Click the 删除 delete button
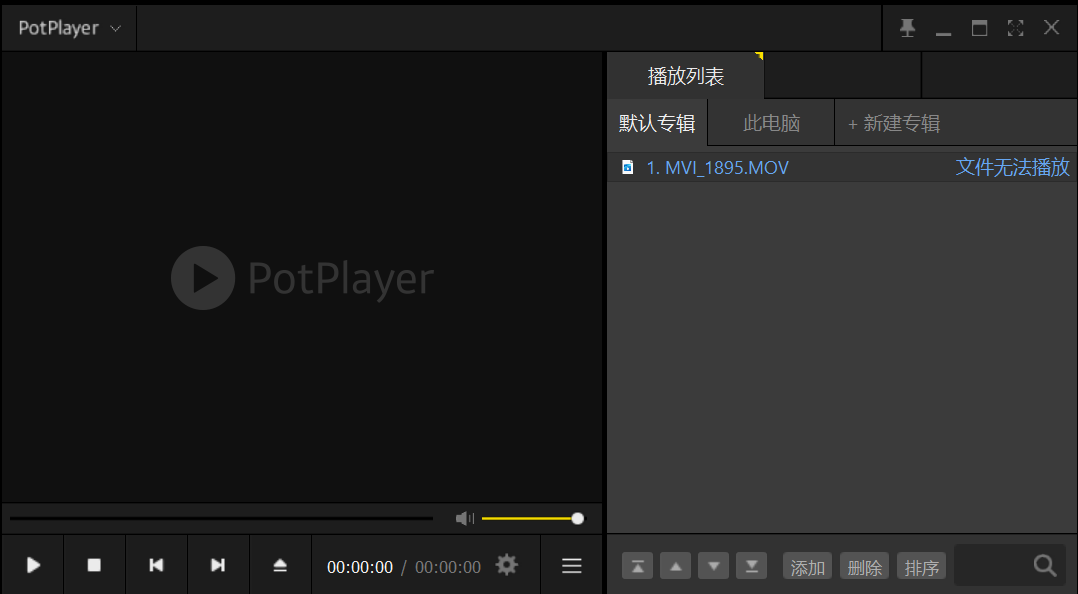1078x594 pixels. coord(865,566)
